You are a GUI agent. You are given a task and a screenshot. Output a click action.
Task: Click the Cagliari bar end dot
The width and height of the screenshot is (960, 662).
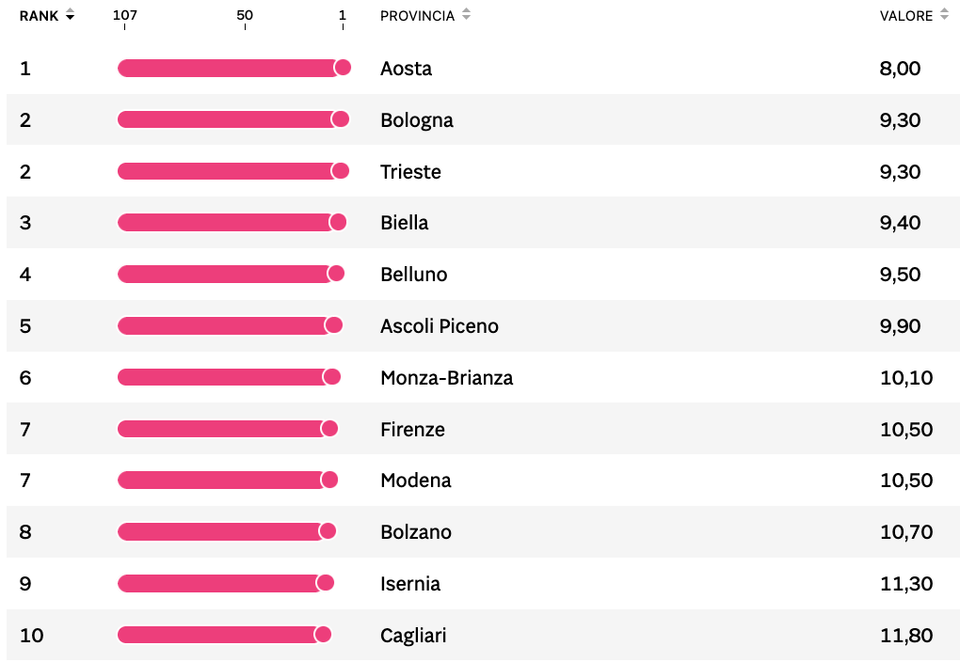tap(323, 634)
